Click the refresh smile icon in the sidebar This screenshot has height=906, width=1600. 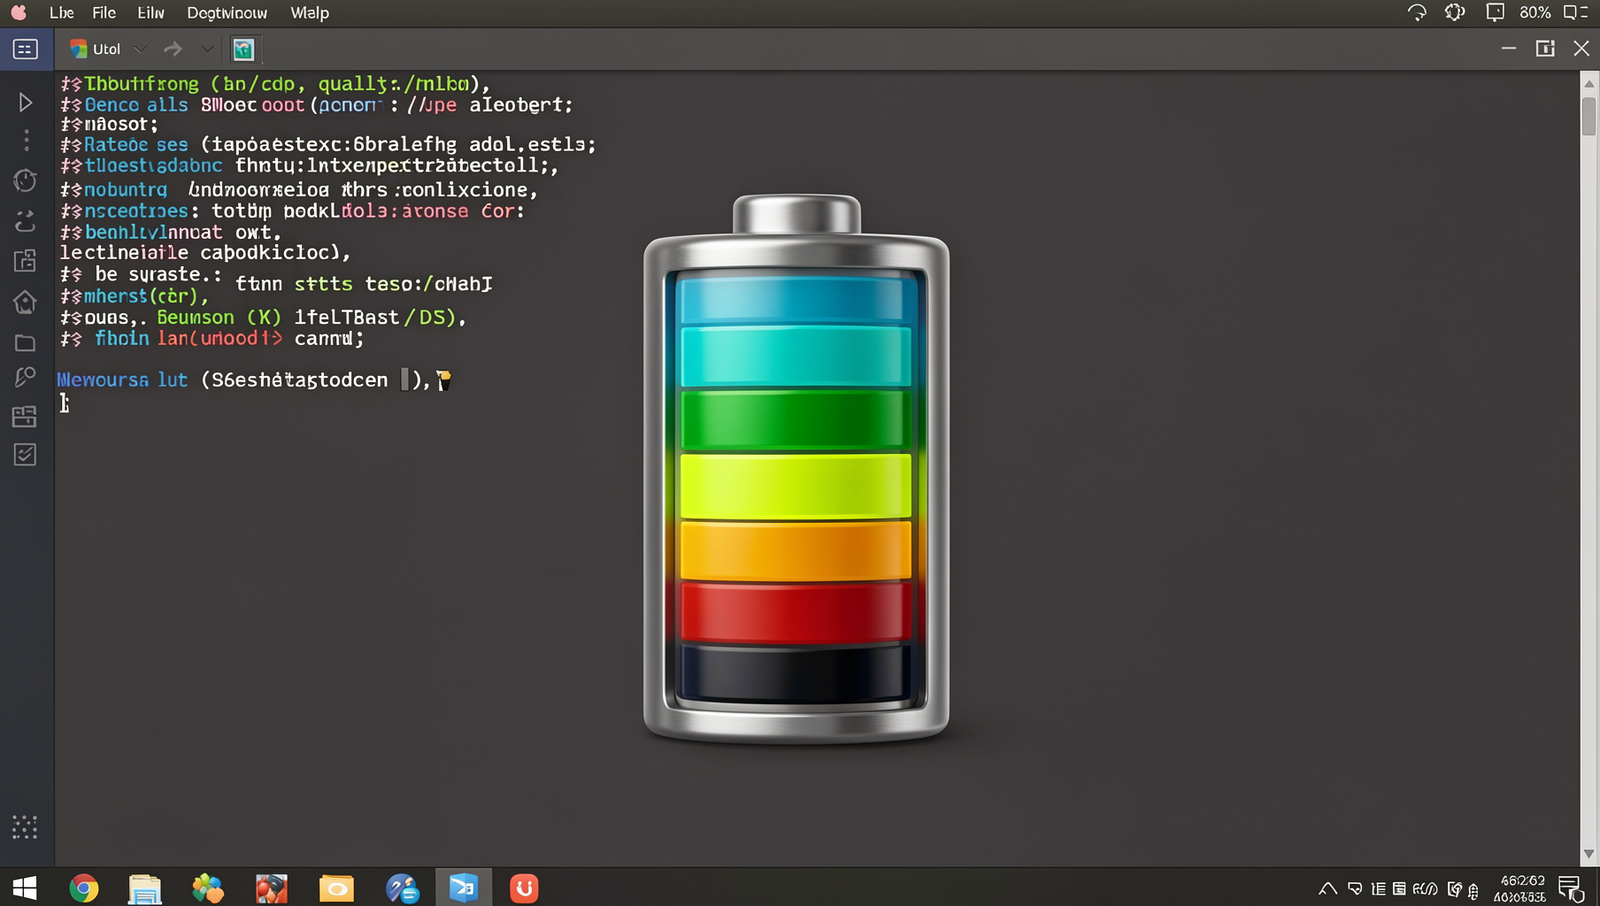click(x=25, y=221)
